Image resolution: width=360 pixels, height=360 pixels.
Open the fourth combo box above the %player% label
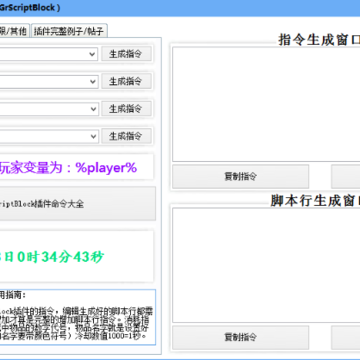tap(49, 136)
